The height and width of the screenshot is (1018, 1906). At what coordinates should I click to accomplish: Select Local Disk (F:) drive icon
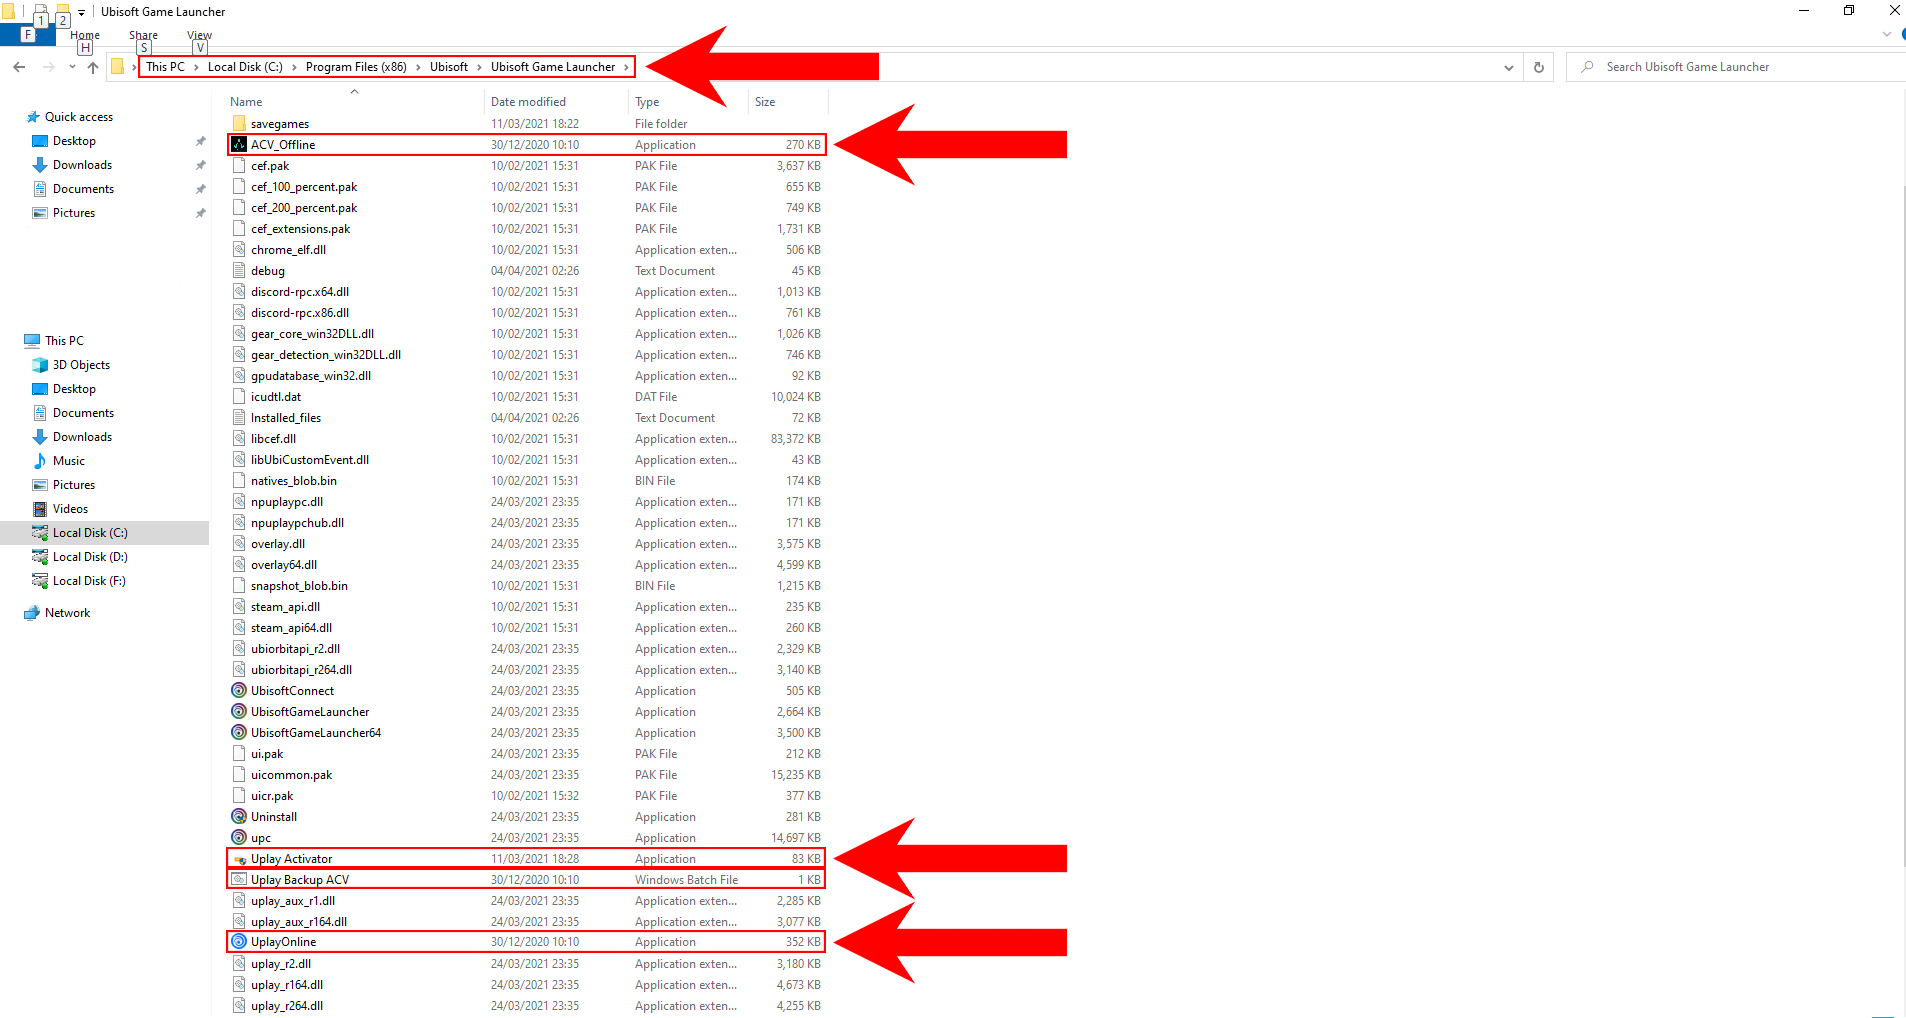pyautogui.click(x=40, y=581)
